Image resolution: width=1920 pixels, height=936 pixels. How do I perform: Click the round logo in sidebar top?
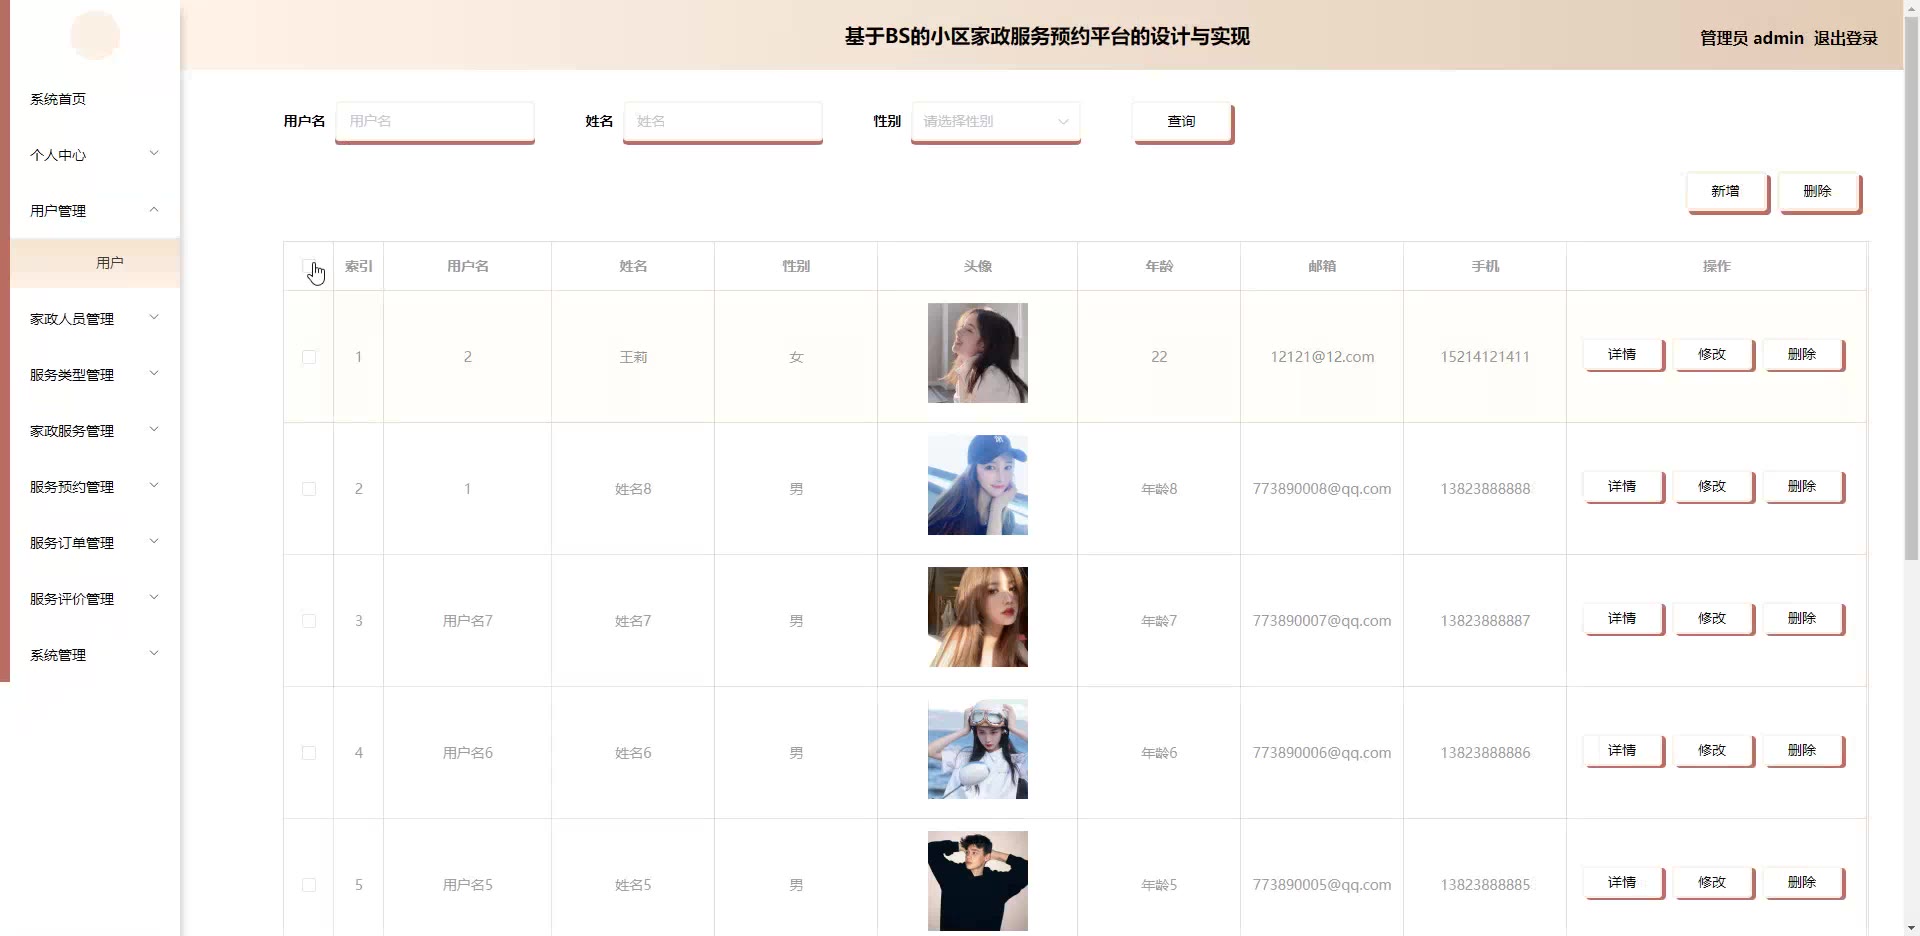click(95, 36)
